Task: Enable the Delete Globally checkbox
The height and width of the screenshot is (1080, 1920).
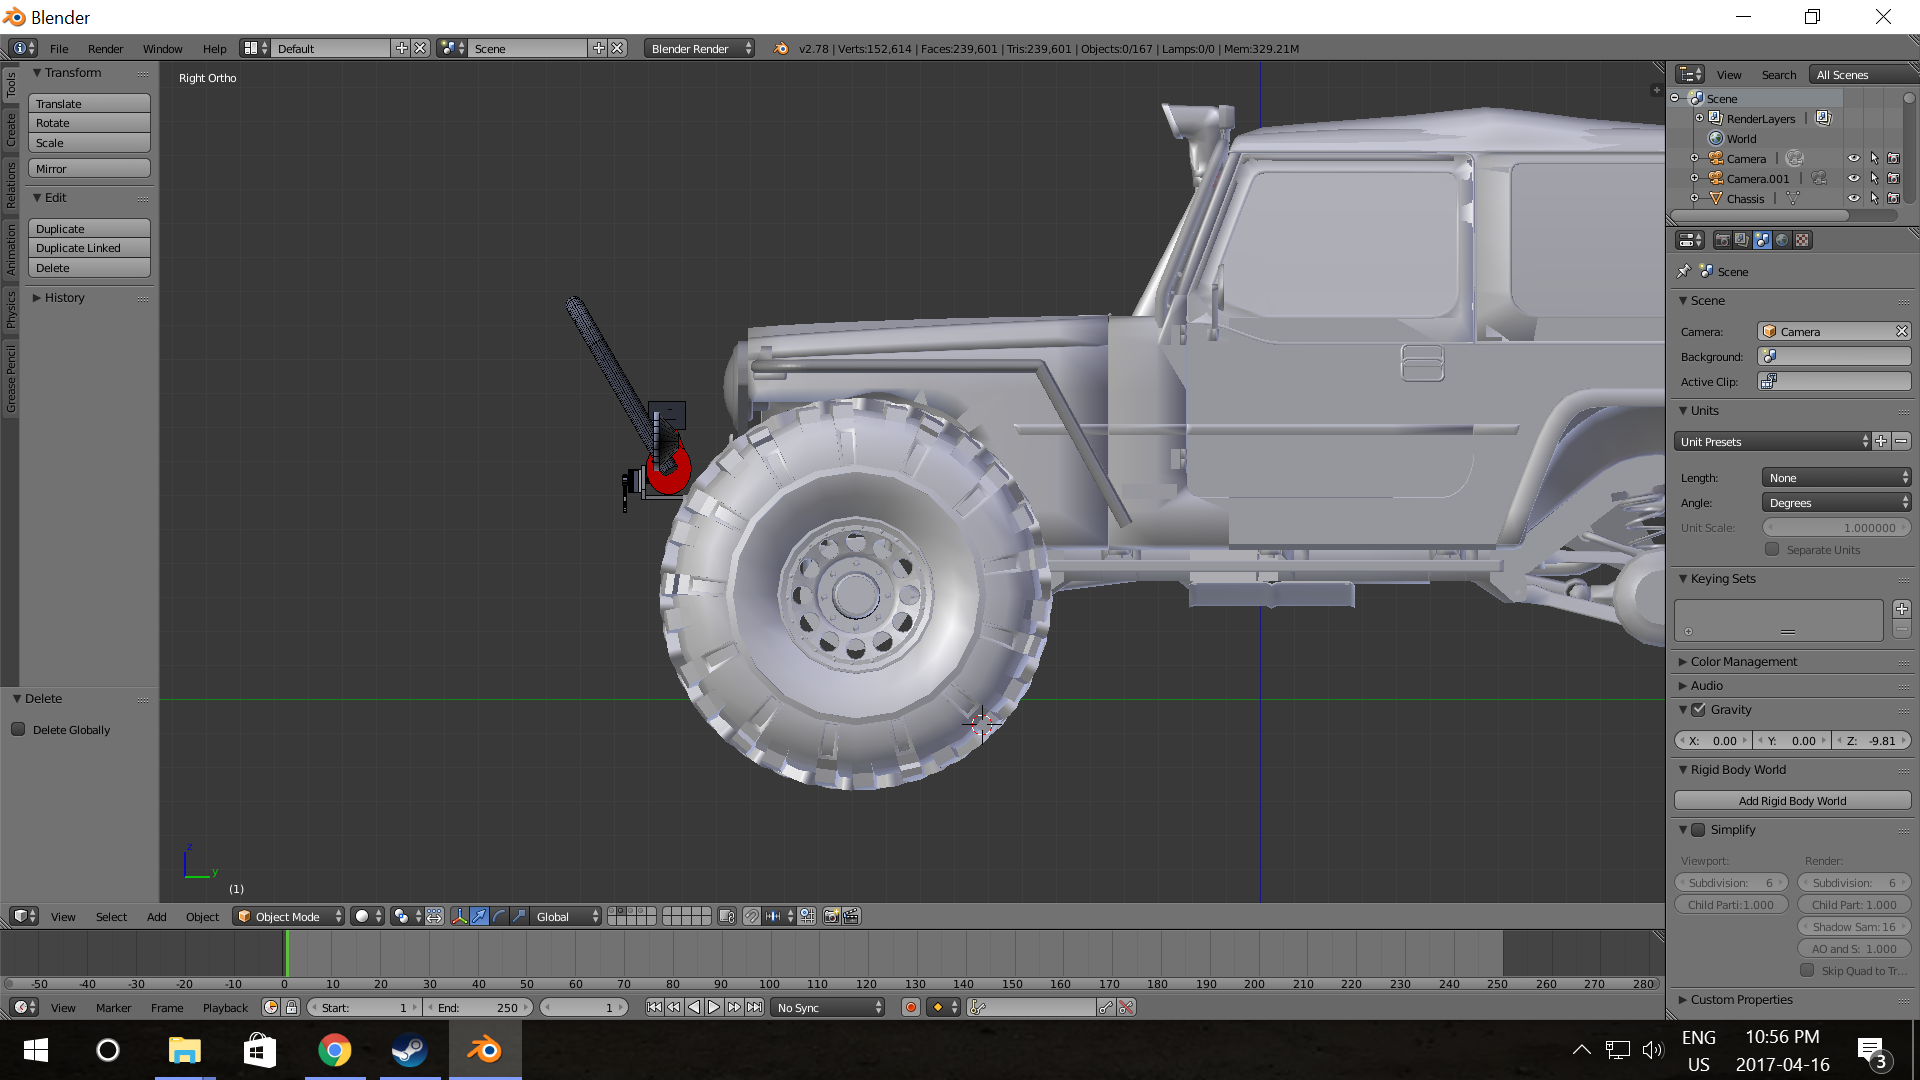Action: tap(19, 729)
